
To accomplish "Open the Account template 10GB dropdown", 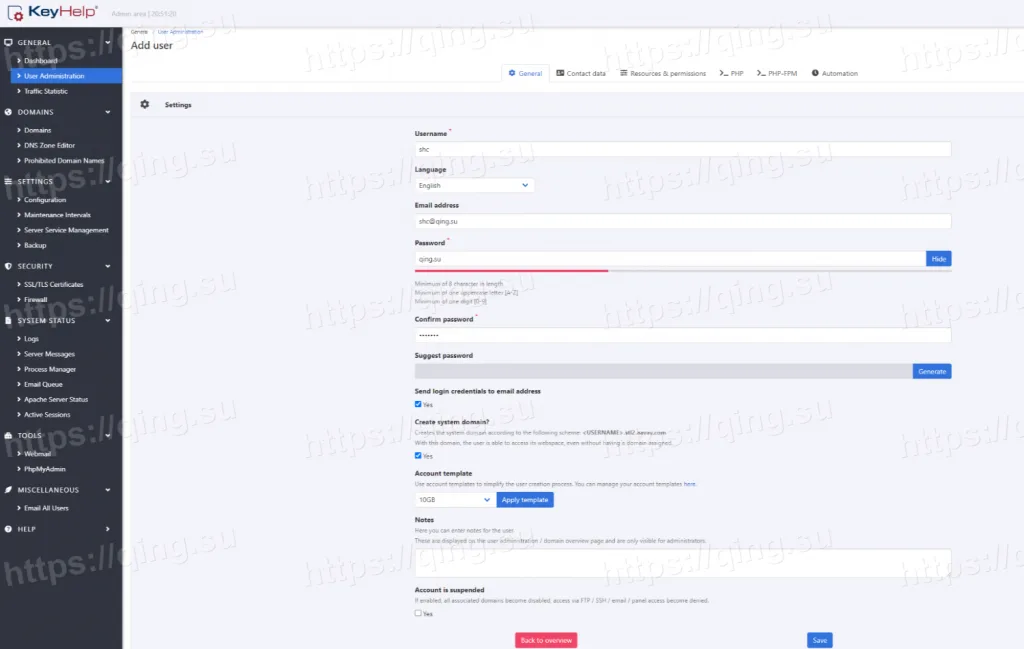I will [x=455, y=499].
